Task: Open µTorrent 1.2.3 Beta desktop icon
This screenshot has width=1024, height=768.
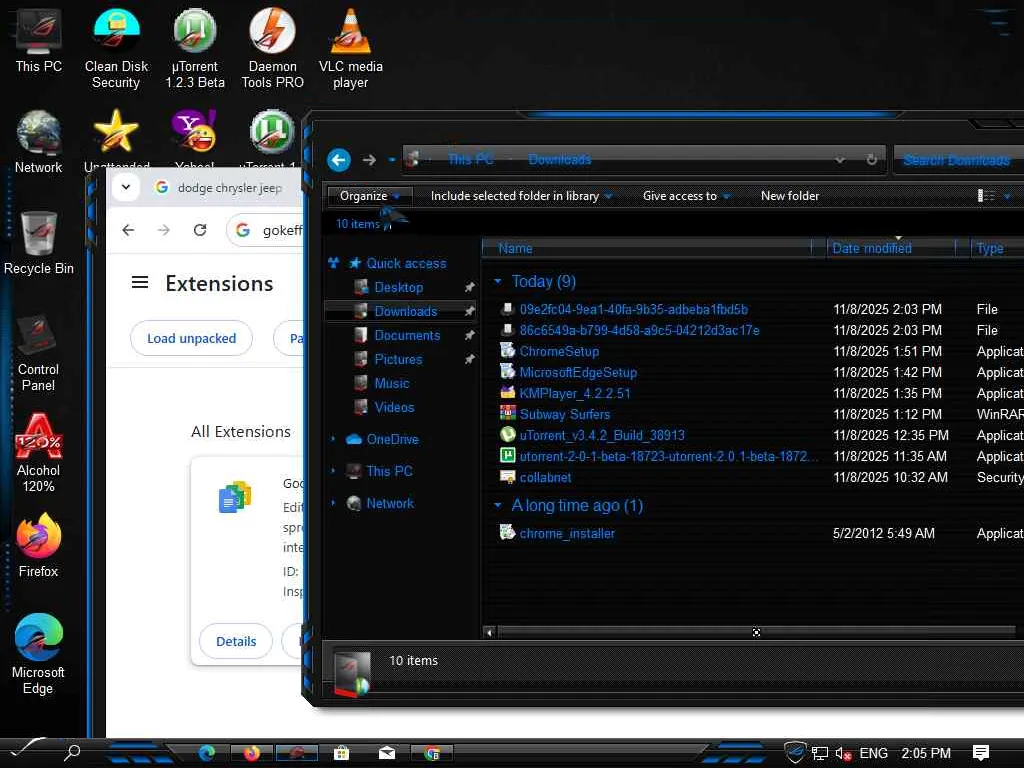Action: pos(195,48)
